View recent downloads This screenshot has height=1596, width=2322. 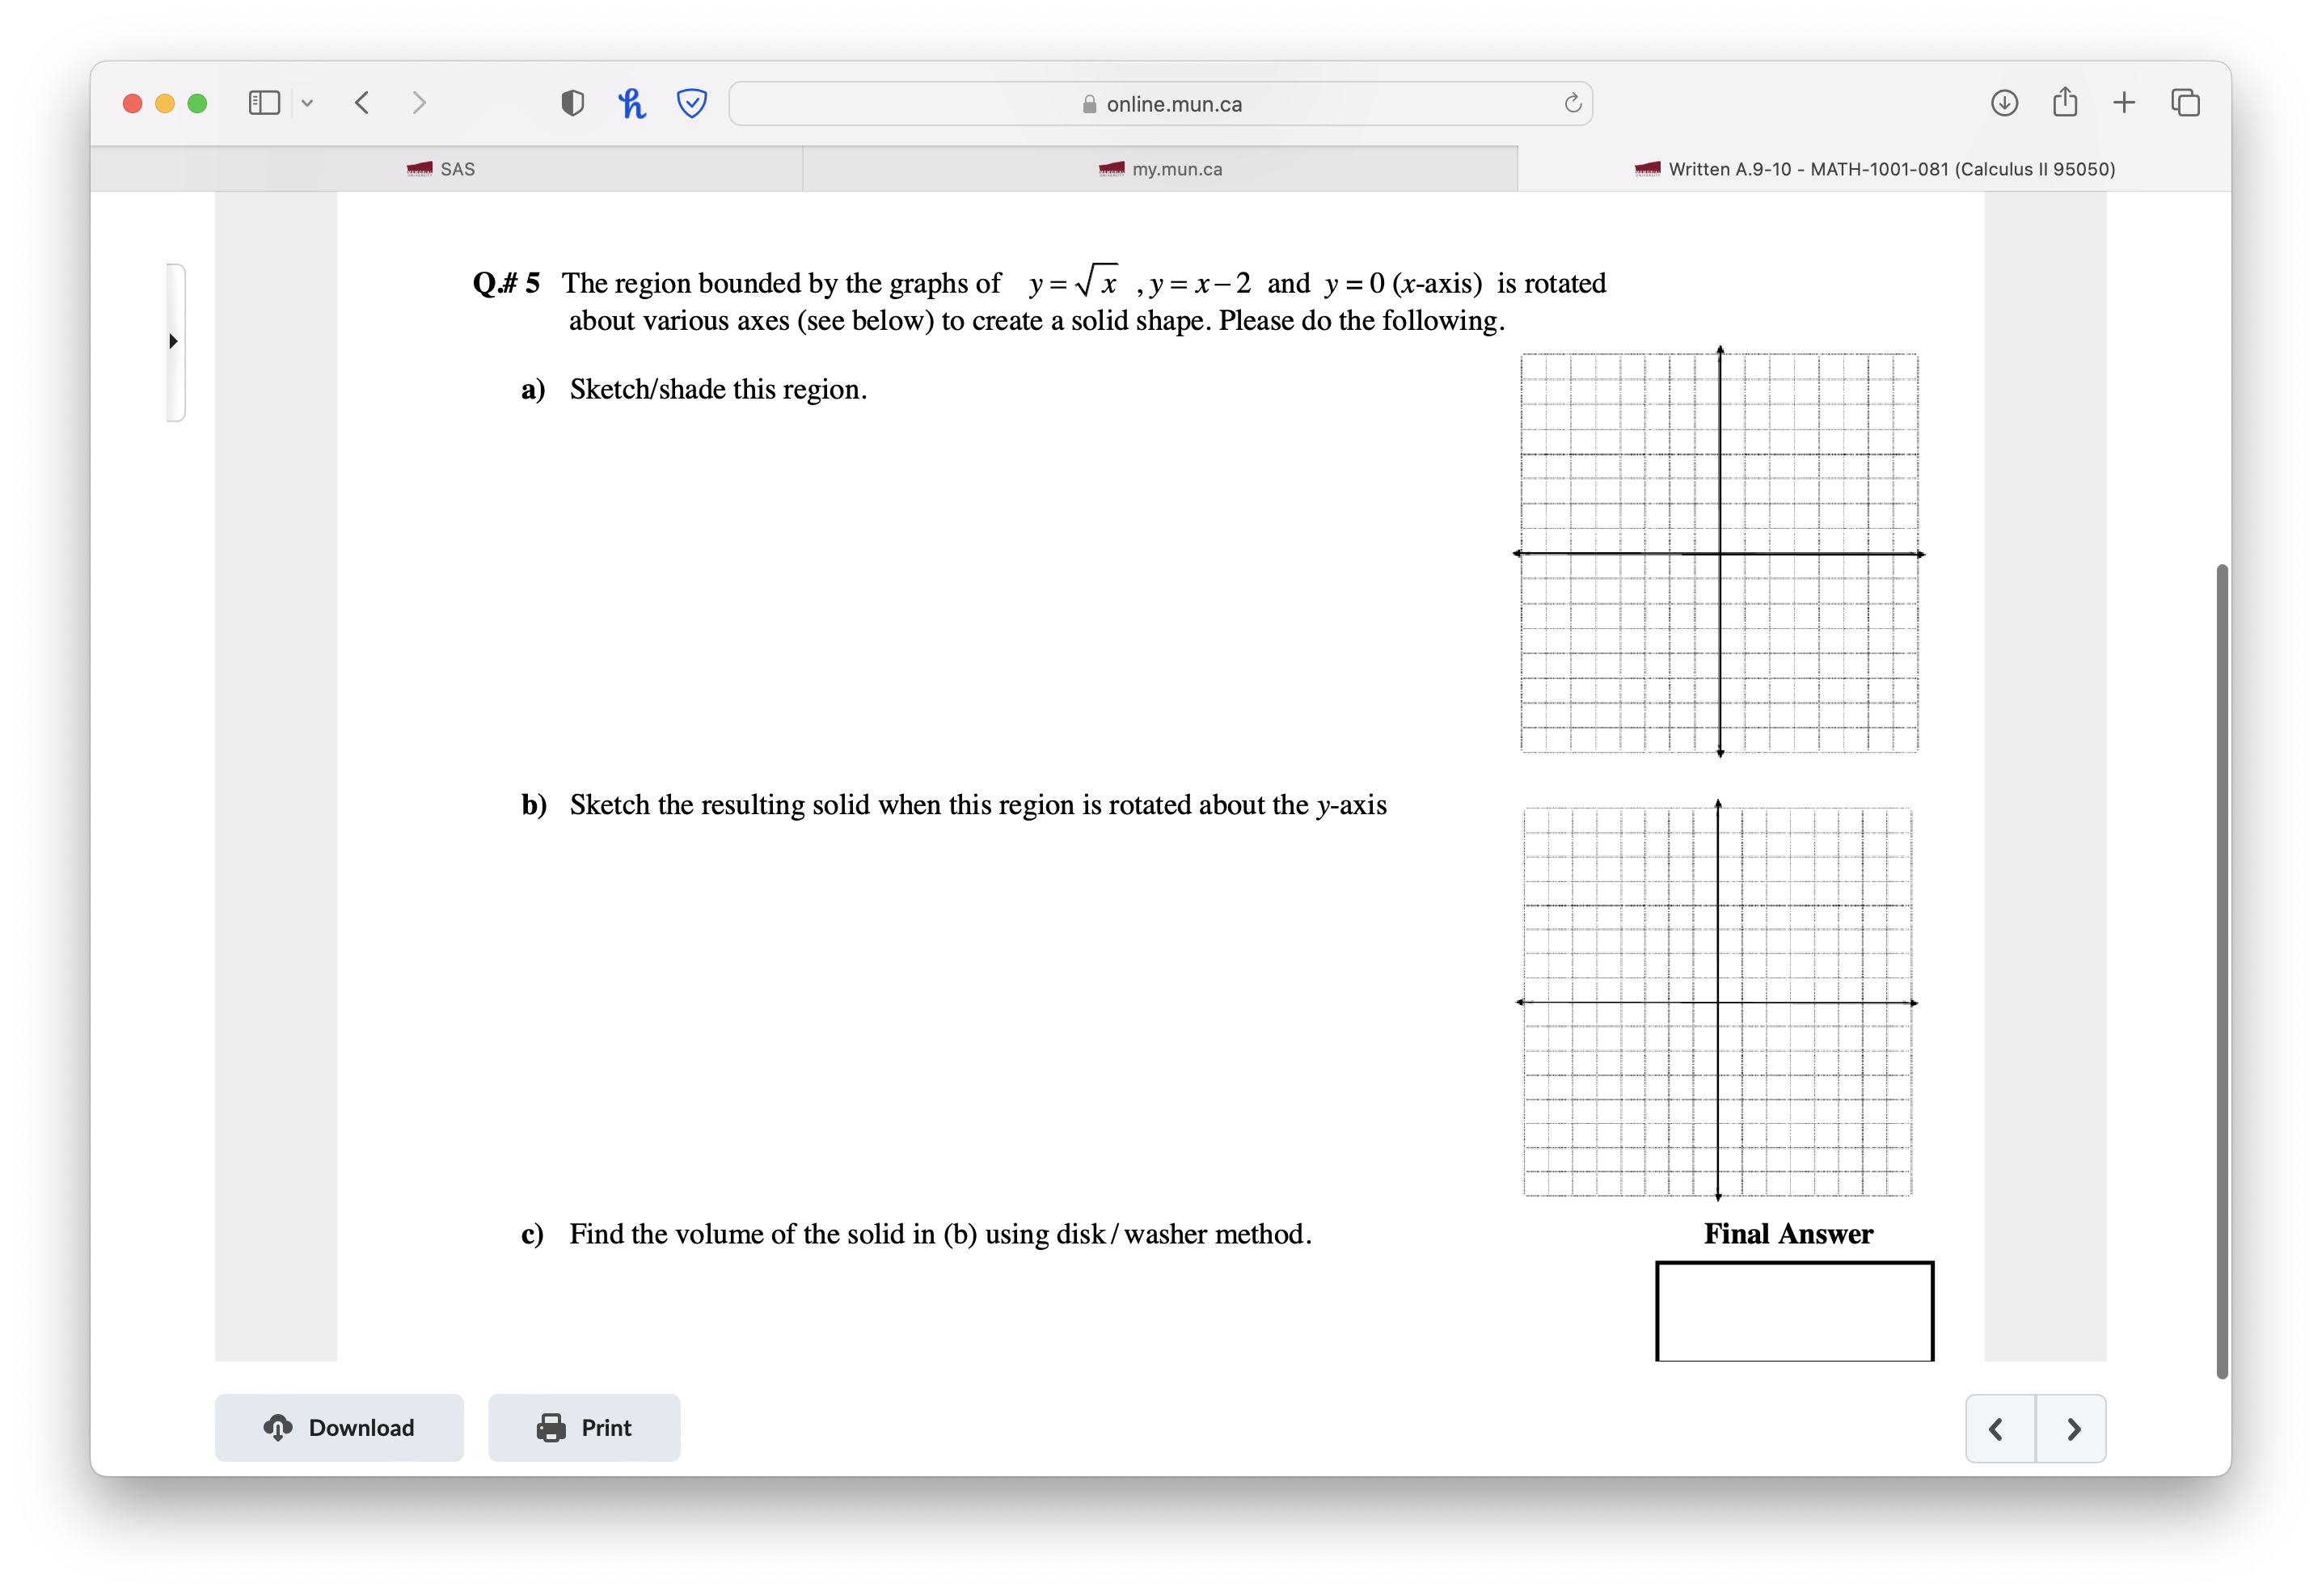2004,102
